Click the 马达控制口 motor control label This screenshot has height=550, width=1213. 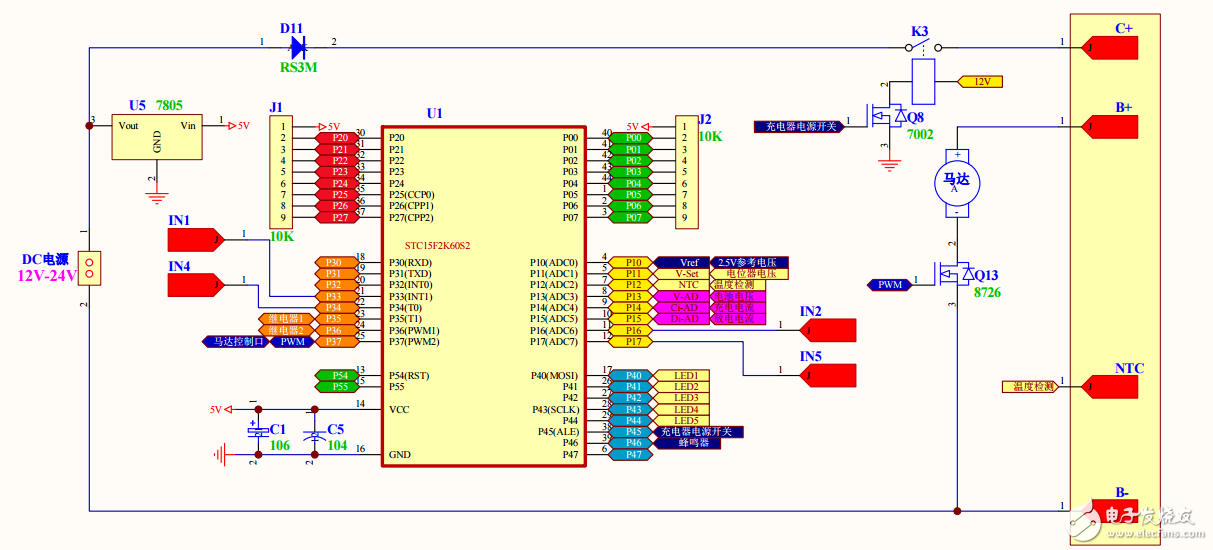click(237, 342)
